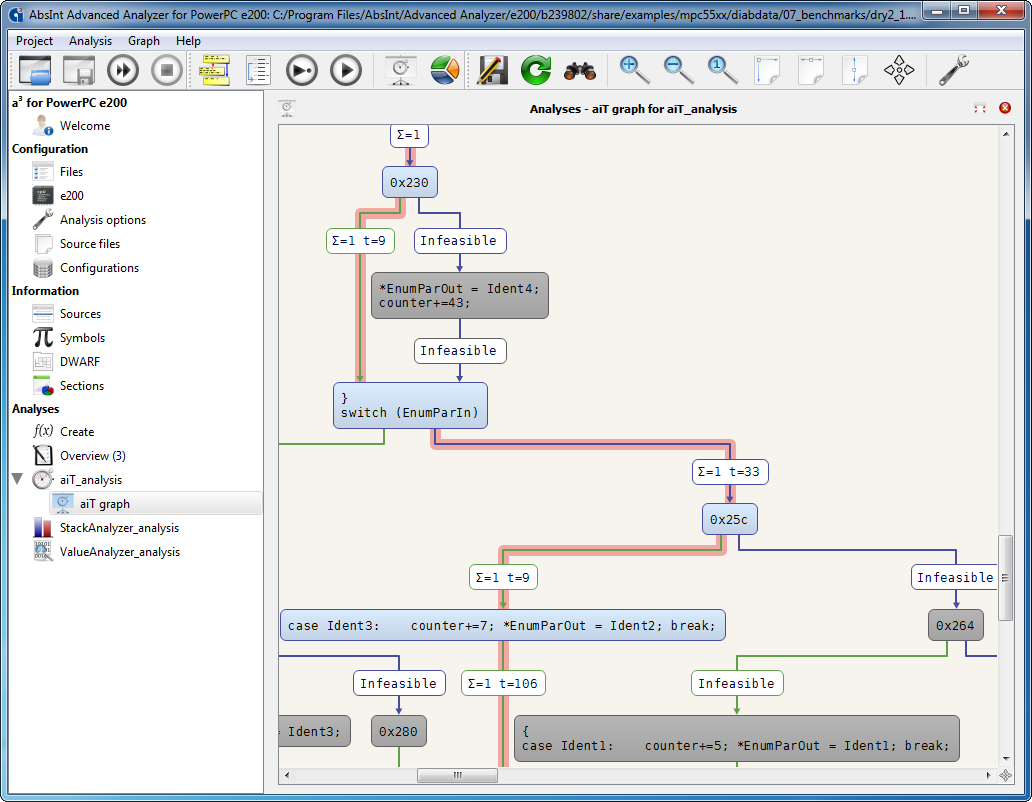Open Source files page
The height and width of the screenshot is (802, 1032).
(90, 243)
